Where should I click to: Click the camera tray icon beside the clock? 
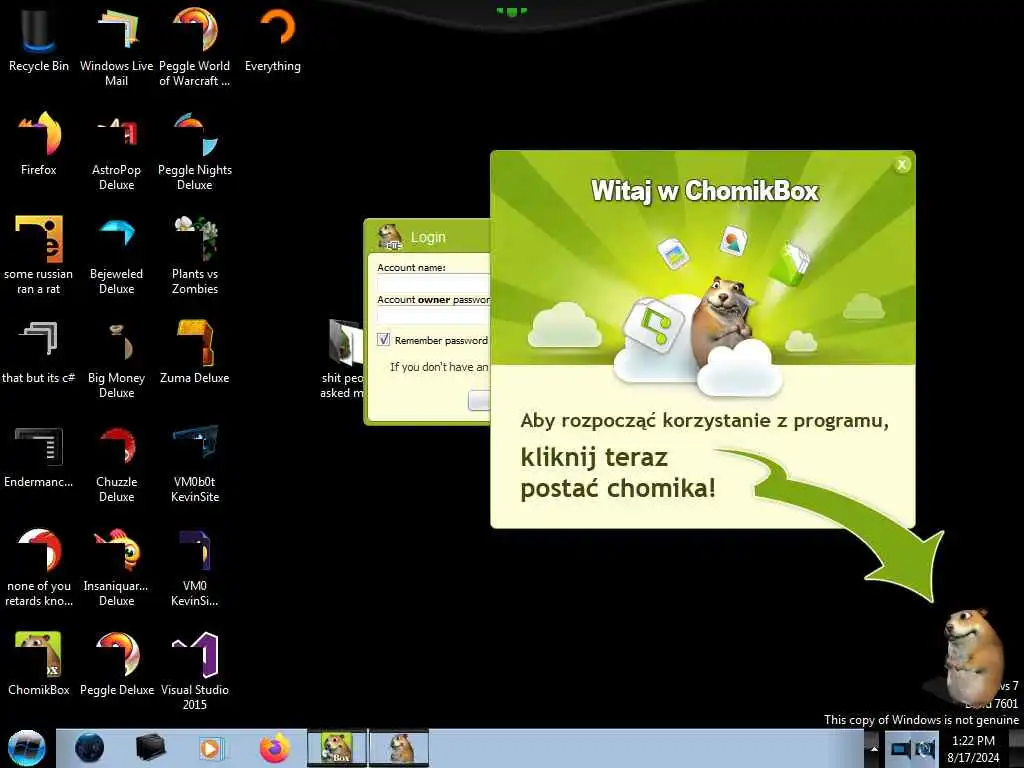click(x=926, y=749)
